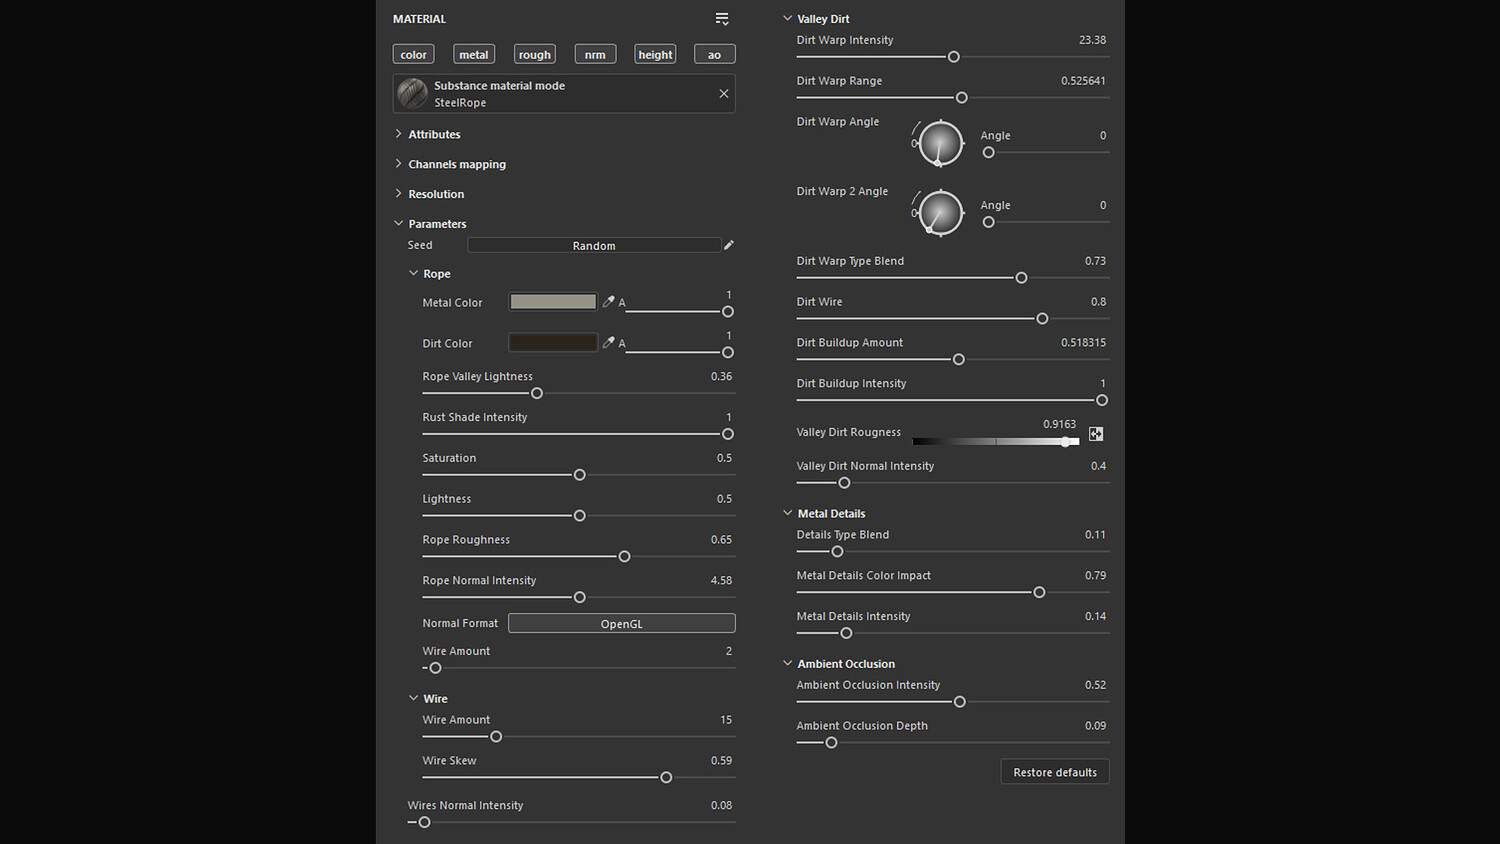The image size is (1500, 844).
Task: Toggle the metal channel button
Action: click(474, 55)
